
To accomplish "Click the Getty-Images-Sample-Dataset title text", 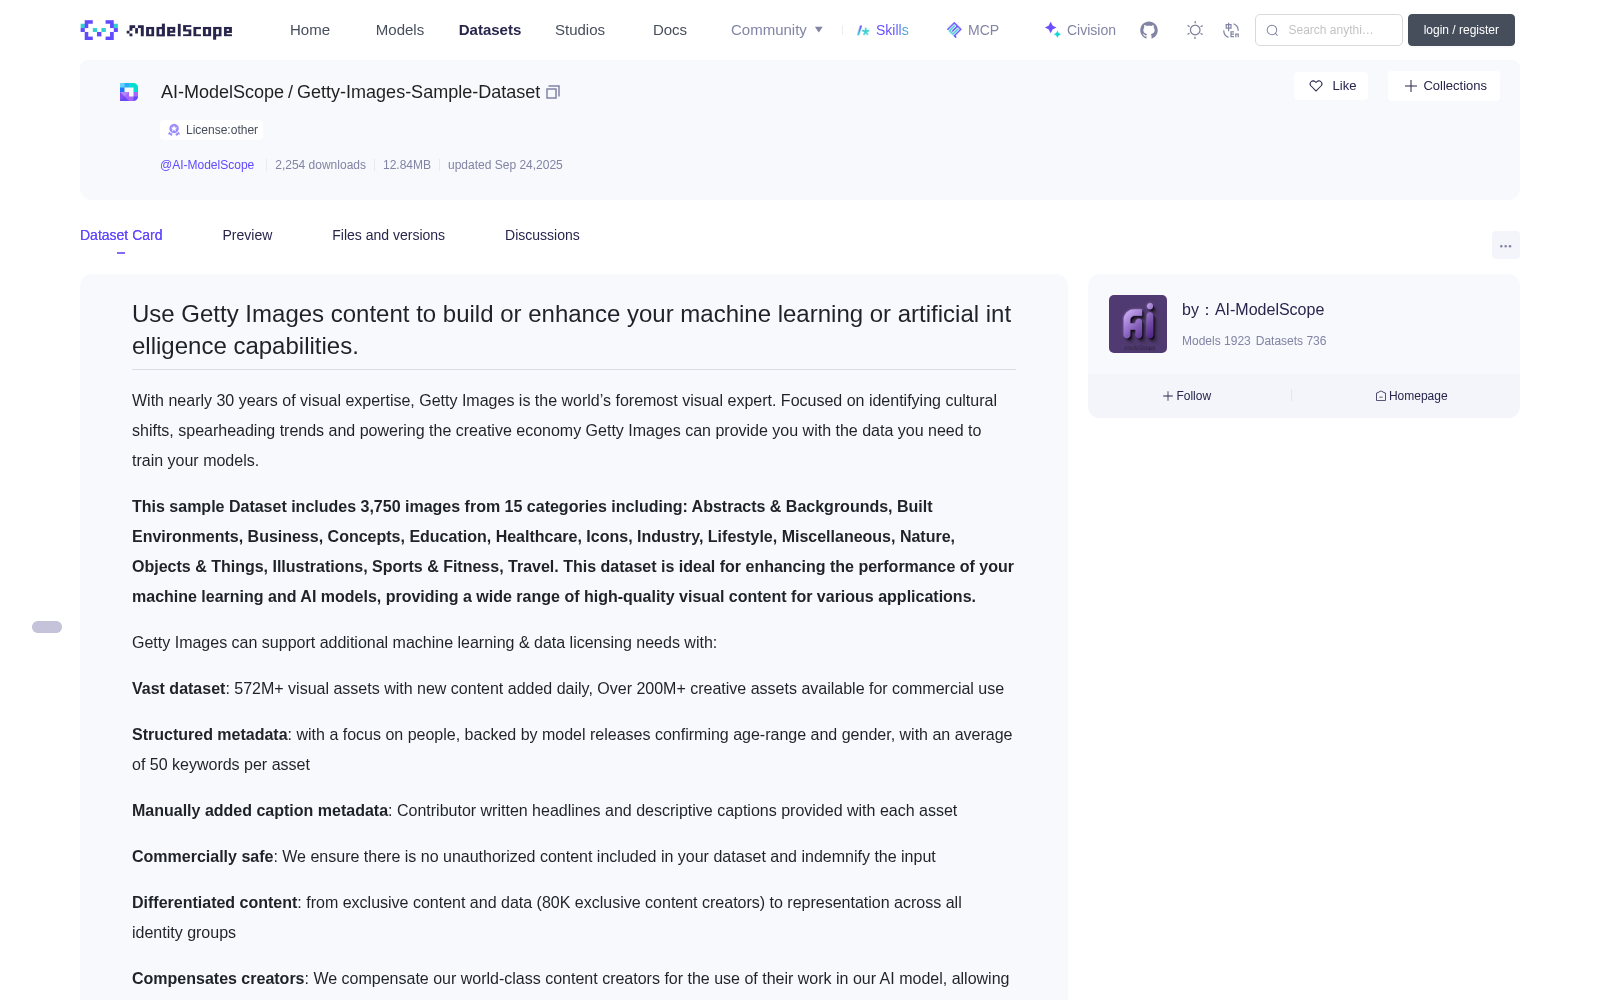I will coord(418,92).
